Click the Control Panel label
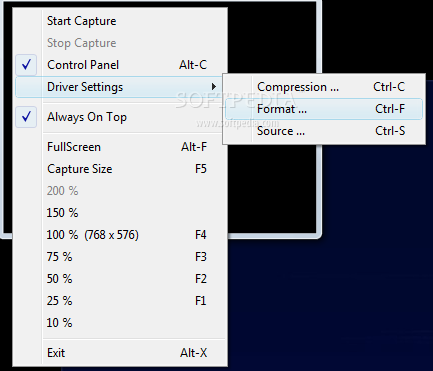 coord(83,65)
